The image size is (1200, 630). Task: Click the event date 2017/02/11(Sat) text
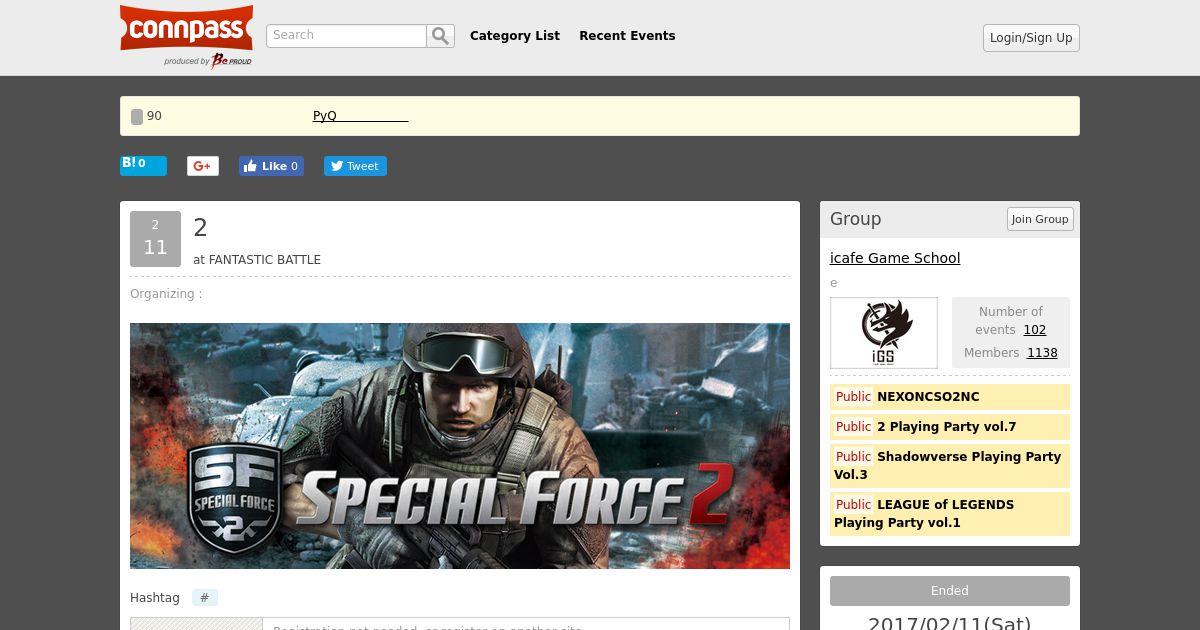(949, 623)
